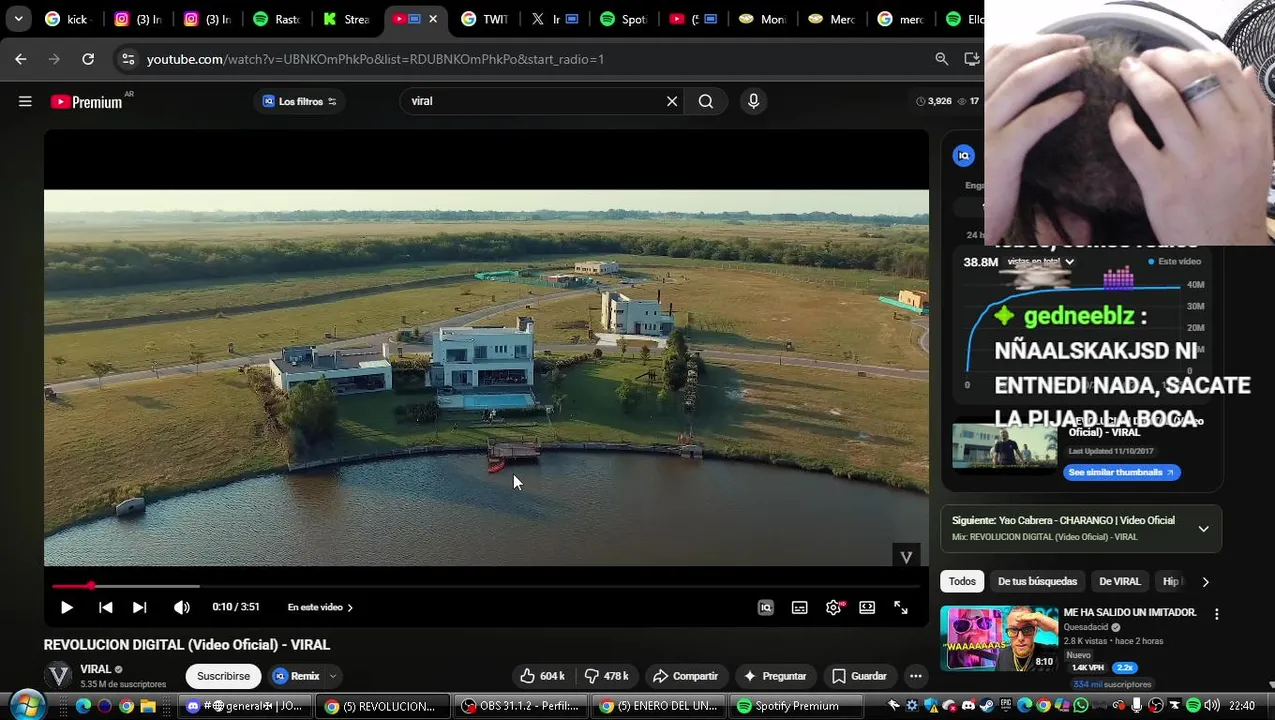Viewport: 1275px width, 720px height.
Task: Switch to 'ENERO DEL UN...' Chrome taskbar window
Action: (x=659, y=706)
